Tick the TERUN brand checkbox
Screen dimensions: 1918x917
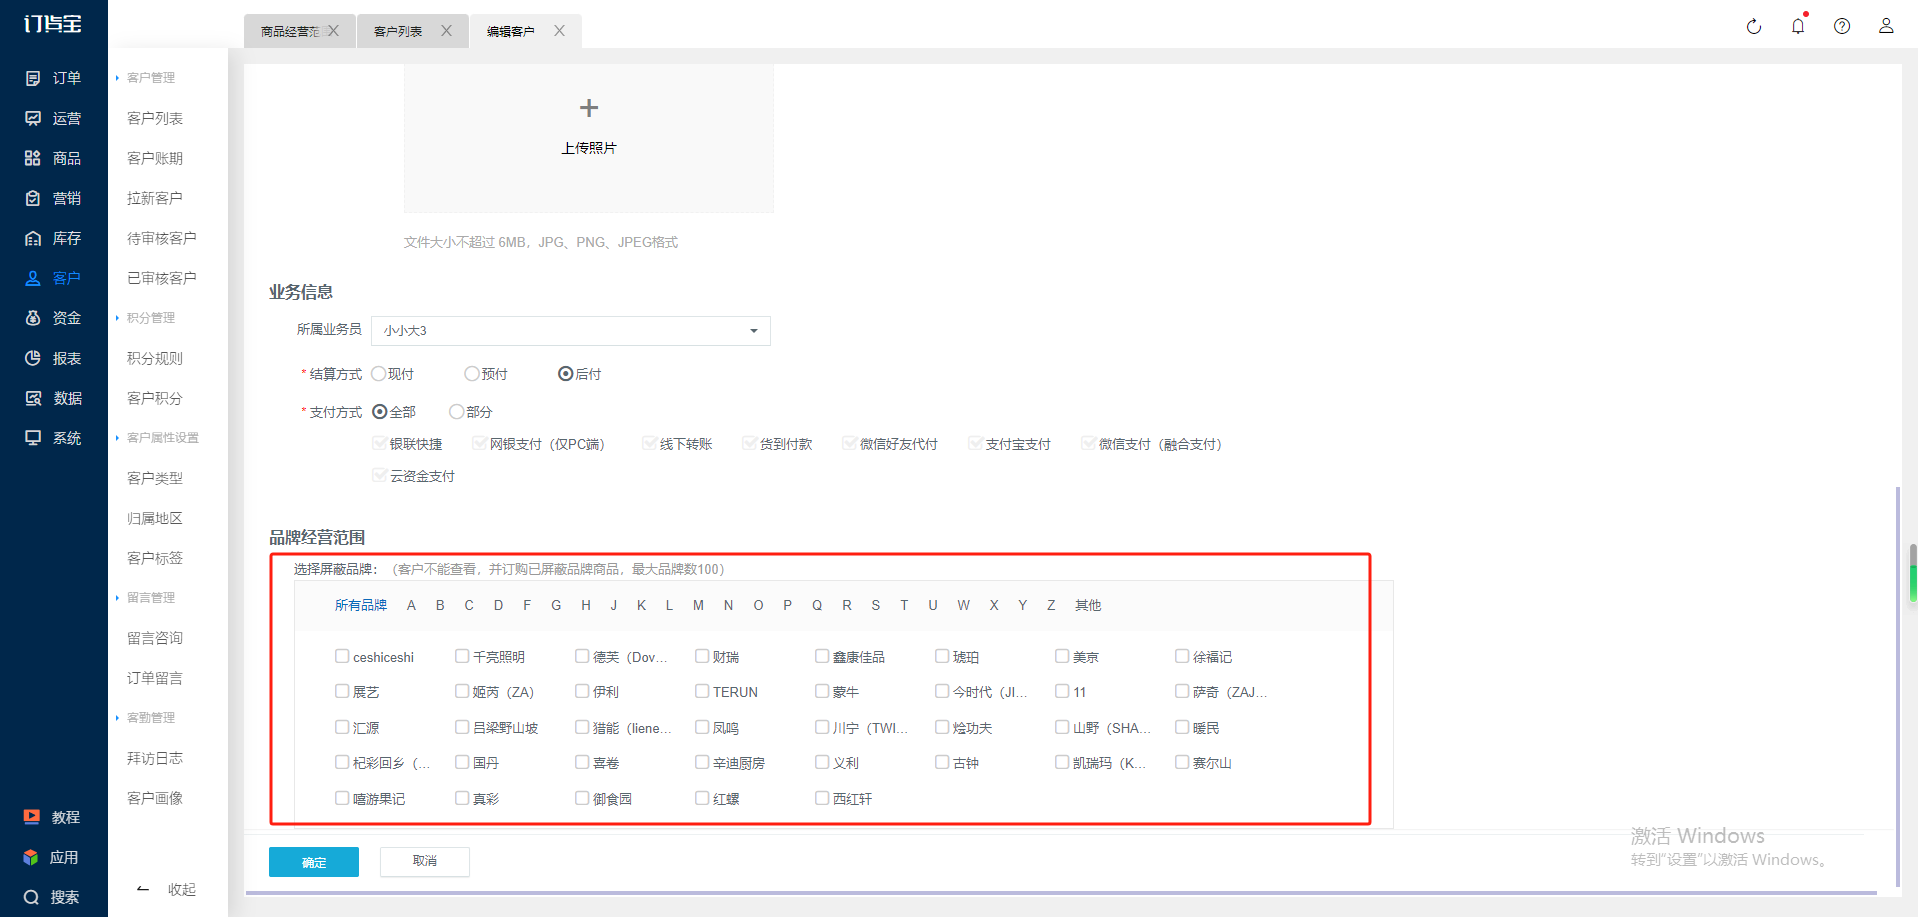click(x=702, y=691)
